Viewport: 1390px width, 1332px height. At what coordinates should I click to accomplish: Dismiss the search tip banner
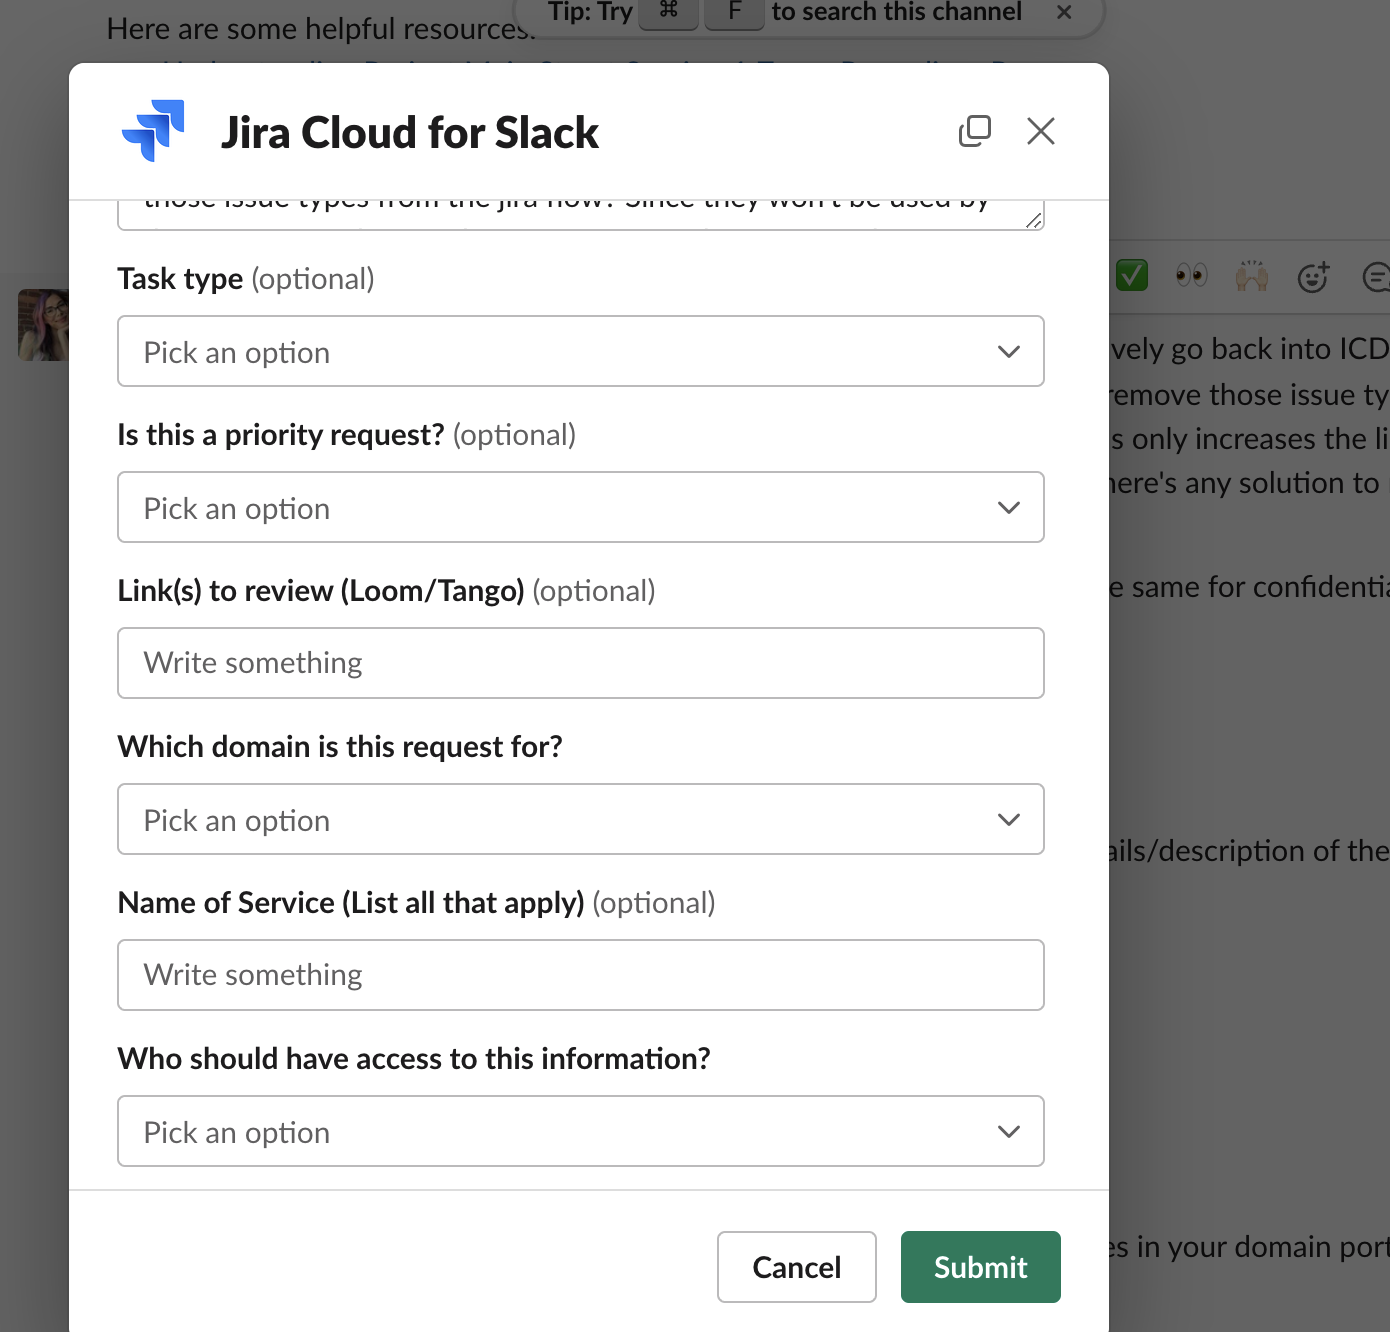pos(1064,12)
